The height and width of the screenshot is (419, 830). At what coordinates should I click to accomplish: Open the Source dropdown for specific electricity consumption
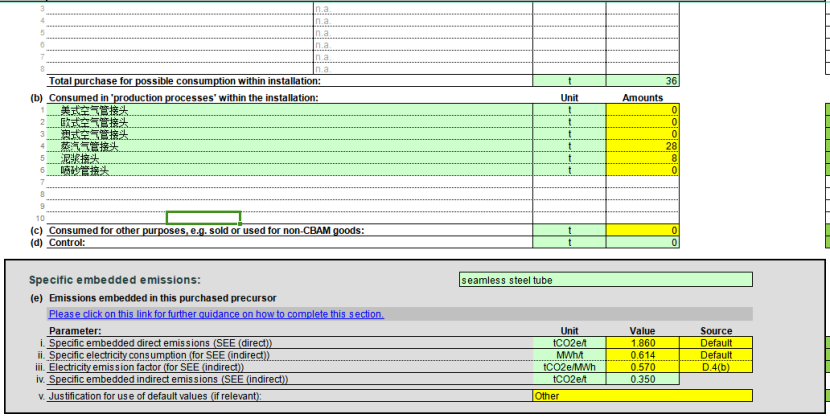point(716,355)
